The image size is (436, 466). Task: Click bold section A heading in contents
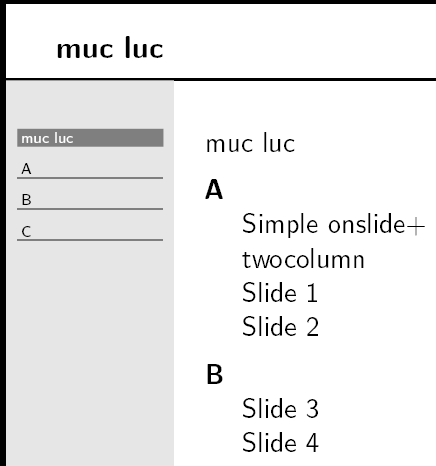pos(214,189)
